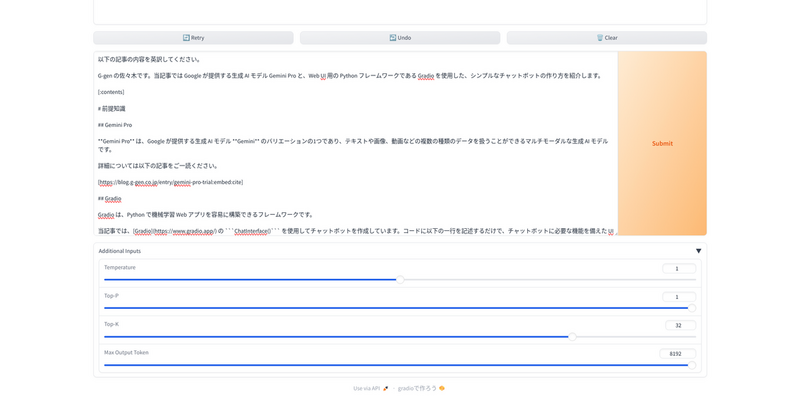Viewport: 800px width, 399px height.
Task: Click the undo icon on Undo button
Action: [x=393, y=38]
